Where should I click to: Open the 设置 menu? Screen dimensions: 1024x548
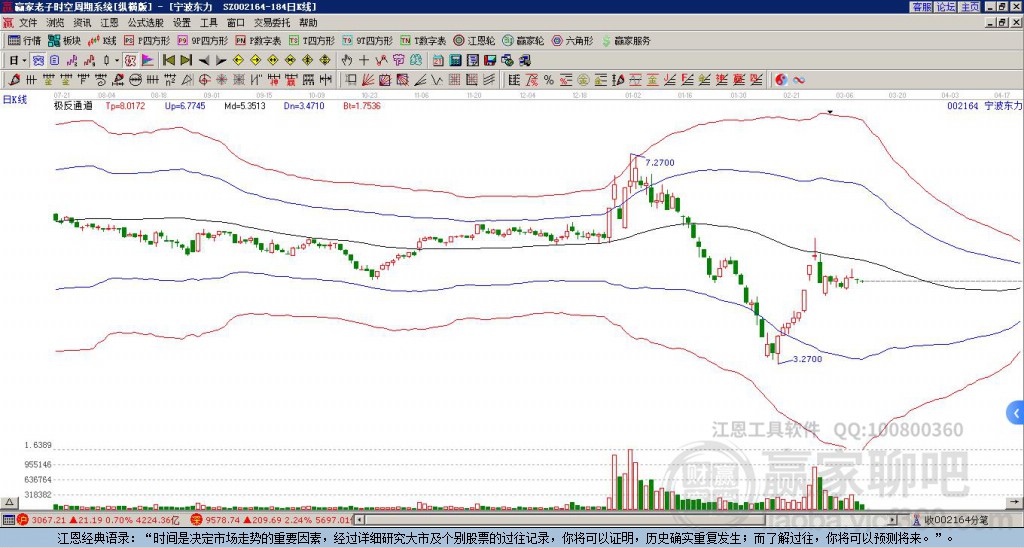[182, 23]
